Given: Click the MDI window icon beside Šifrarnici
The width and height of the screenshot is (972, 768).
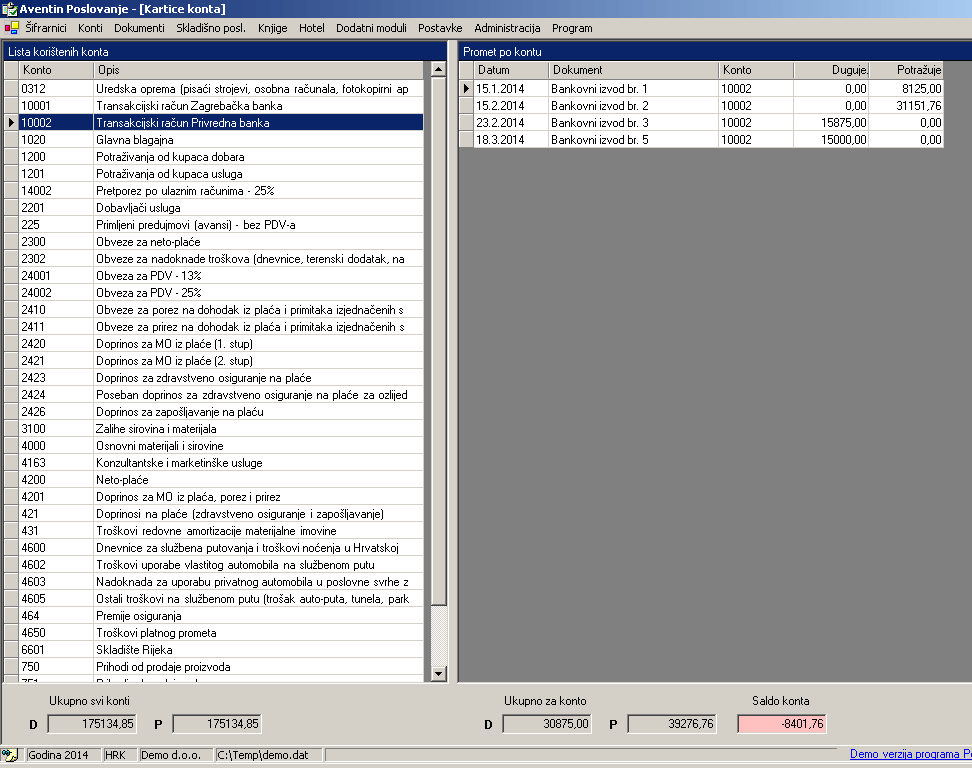Looking at the screenshot, I should [x=12, y=28].
